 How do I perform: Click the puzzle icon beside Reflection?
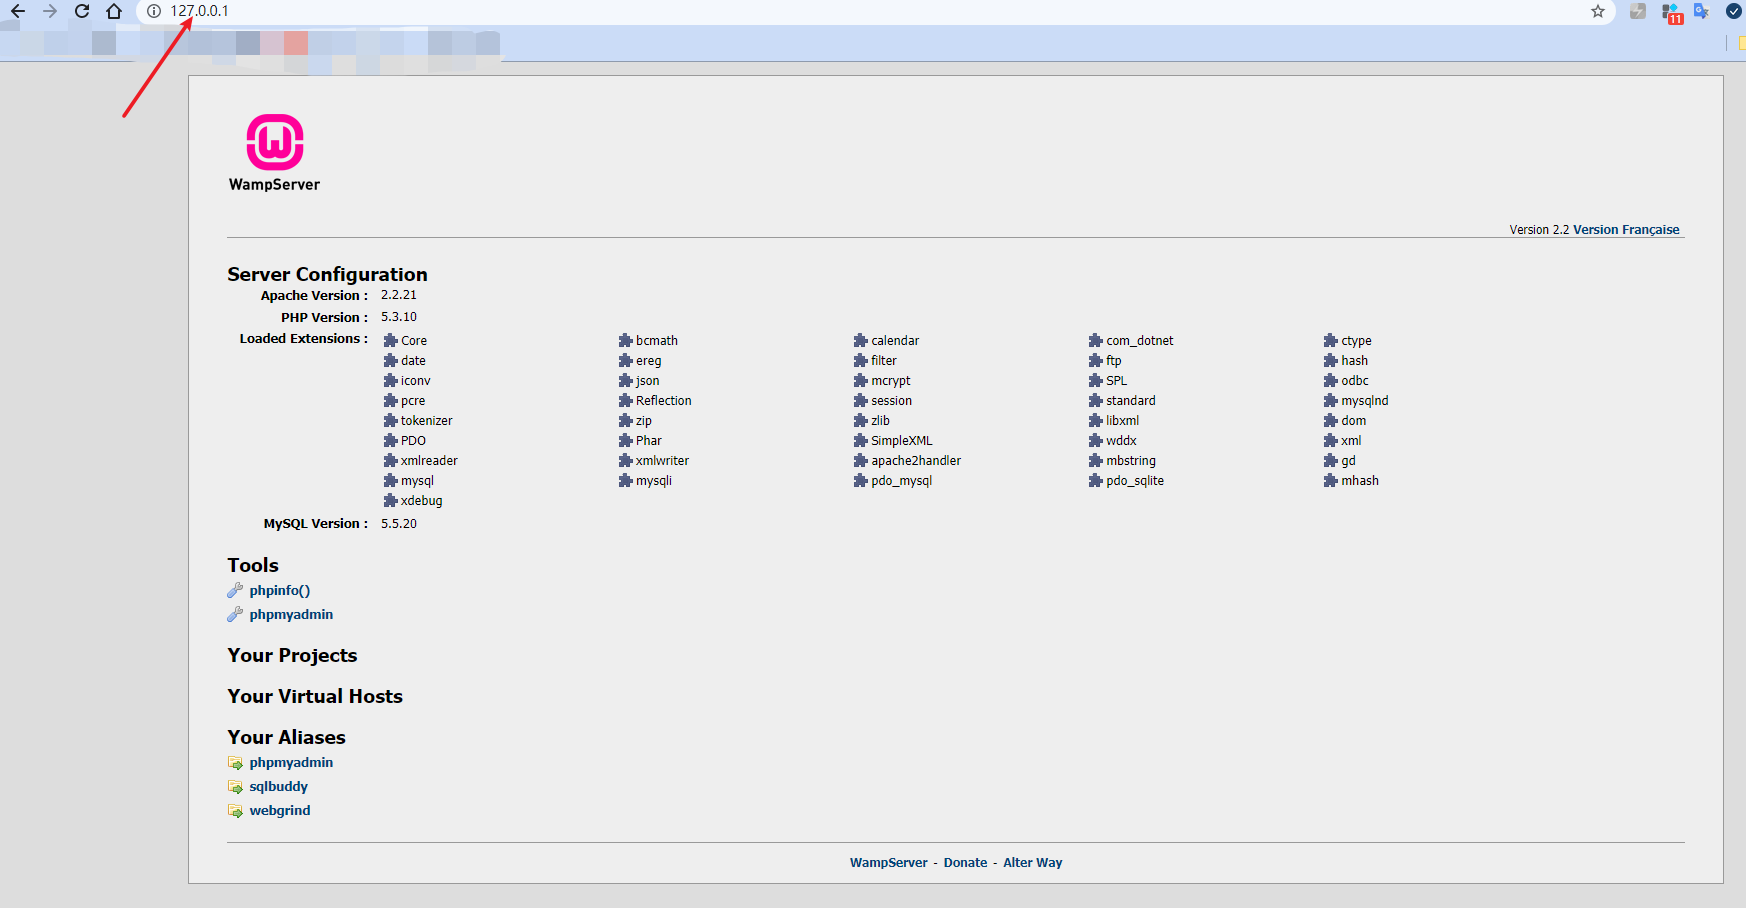tap(626, 400)
